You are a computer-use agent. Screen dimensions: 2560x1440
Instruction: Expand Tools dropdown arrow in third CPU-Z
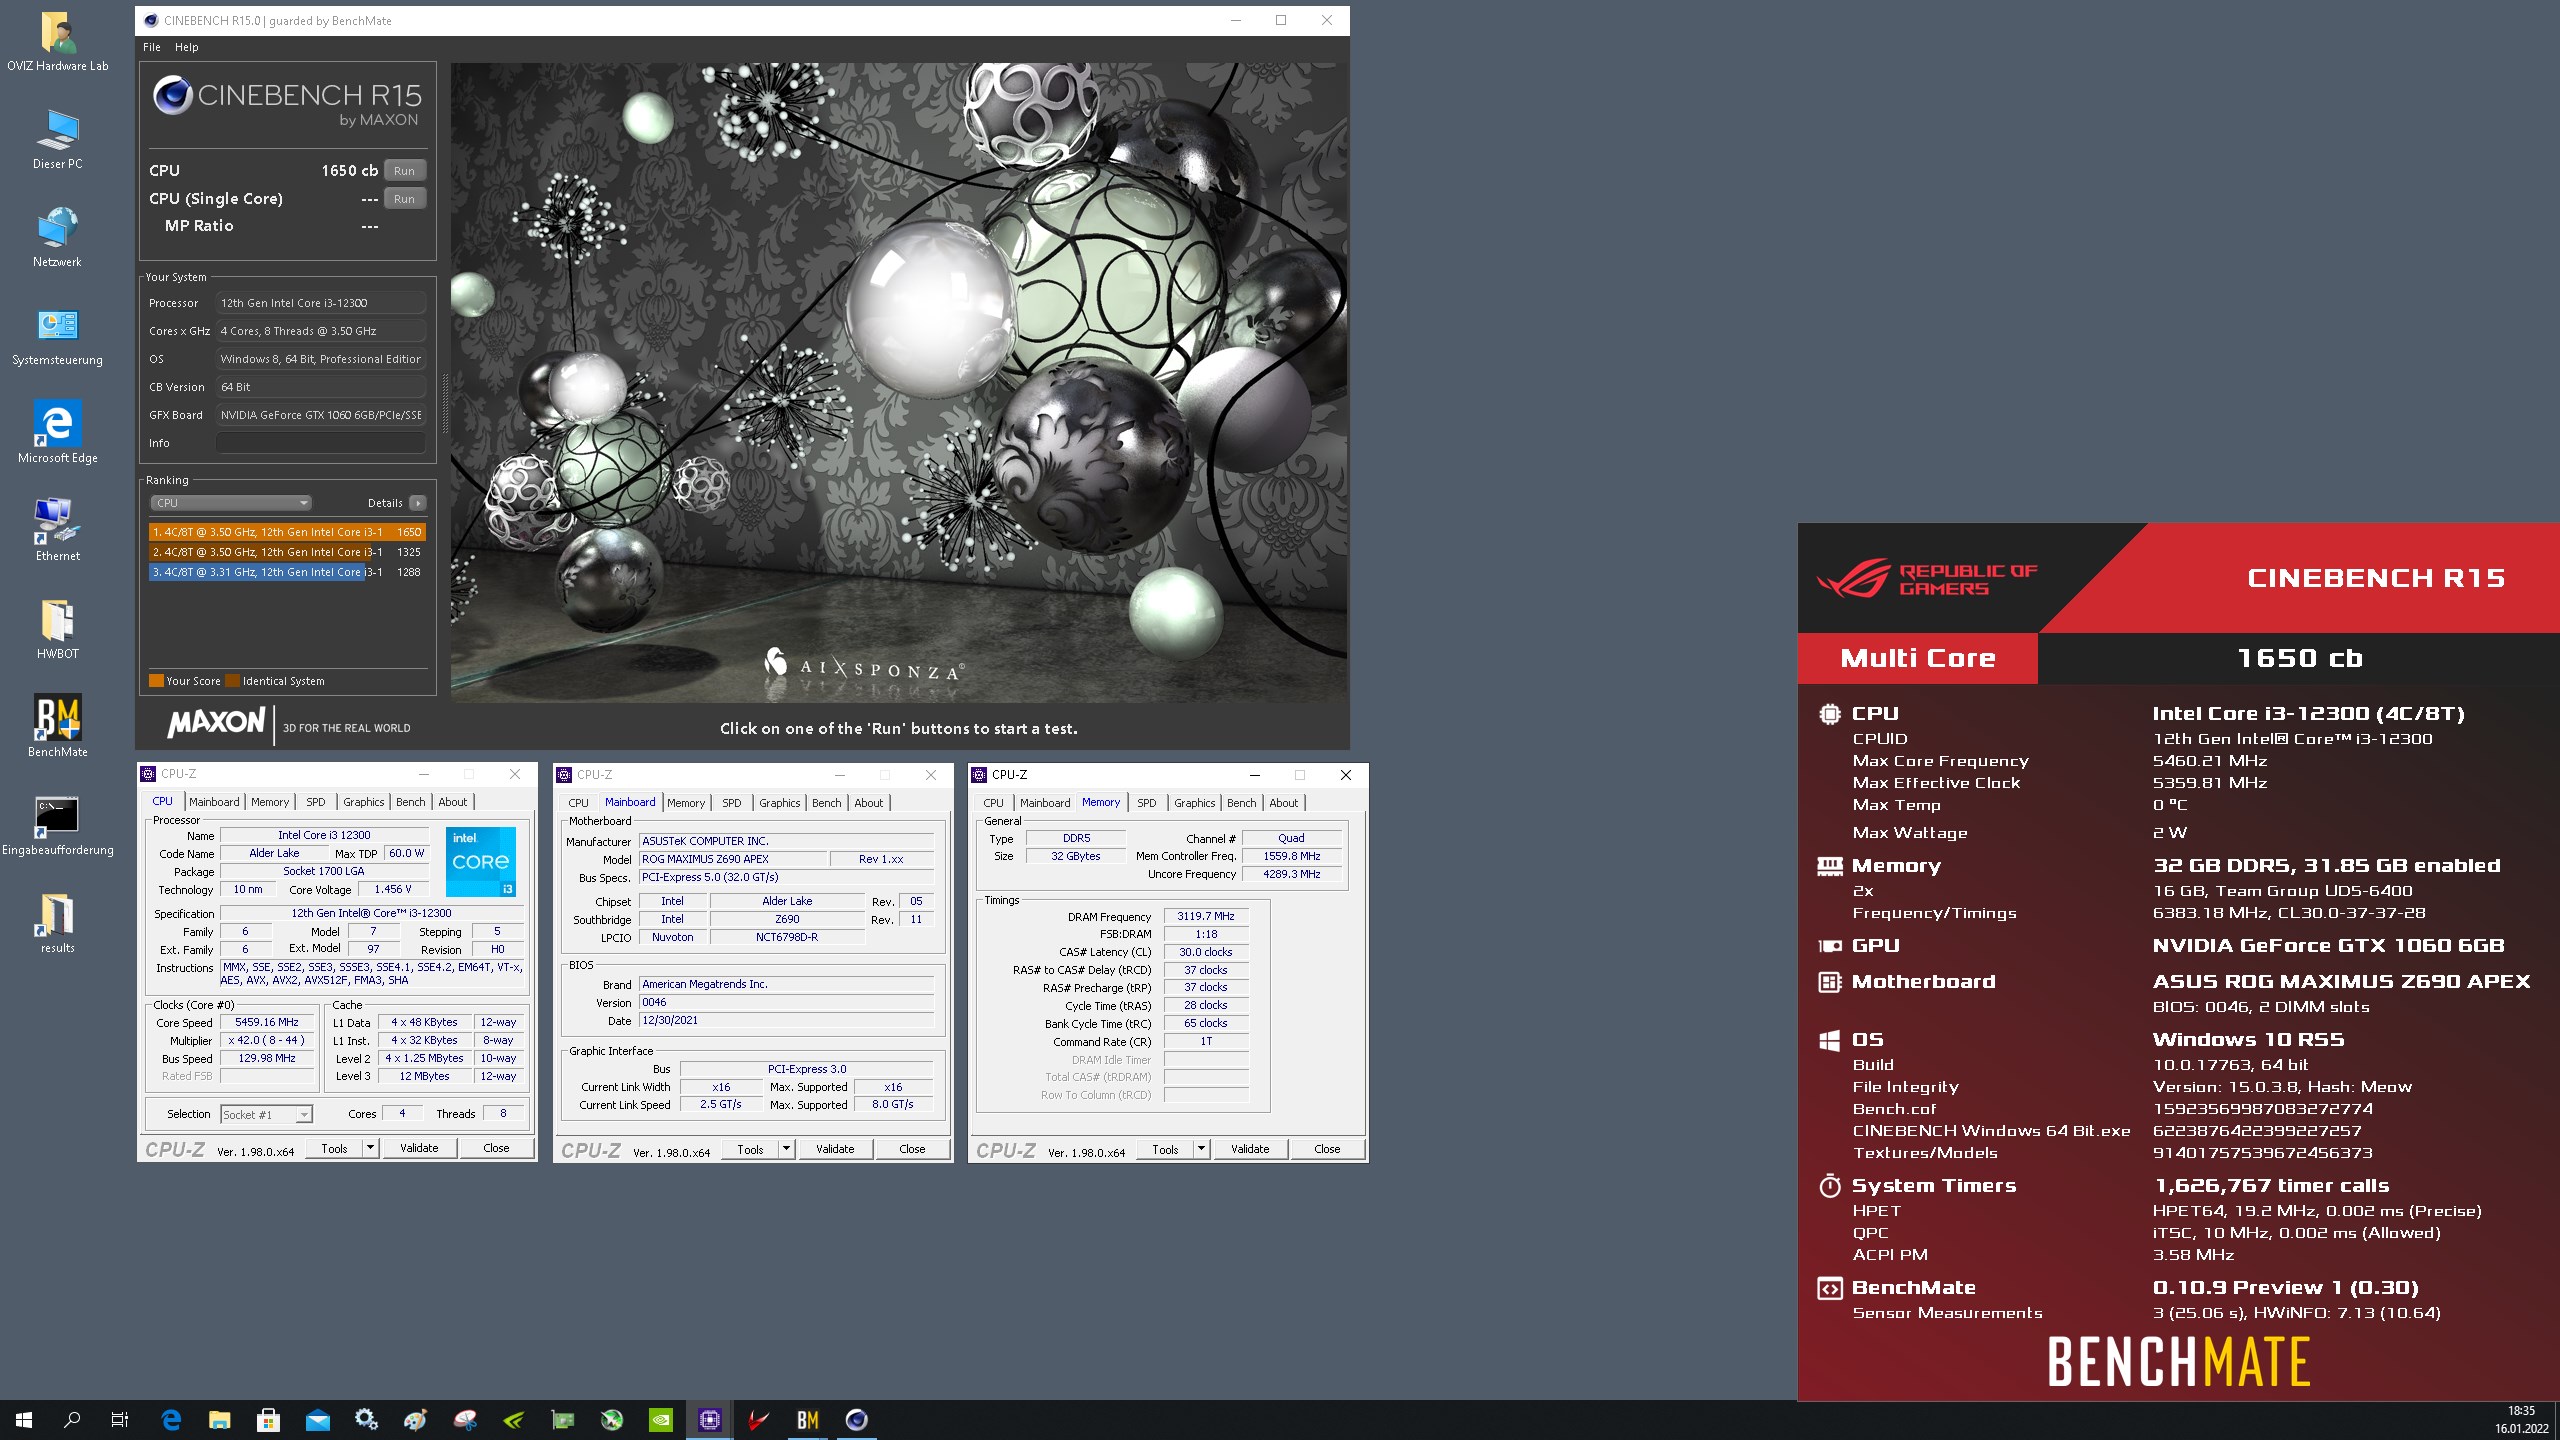tap(1201, 1149)
